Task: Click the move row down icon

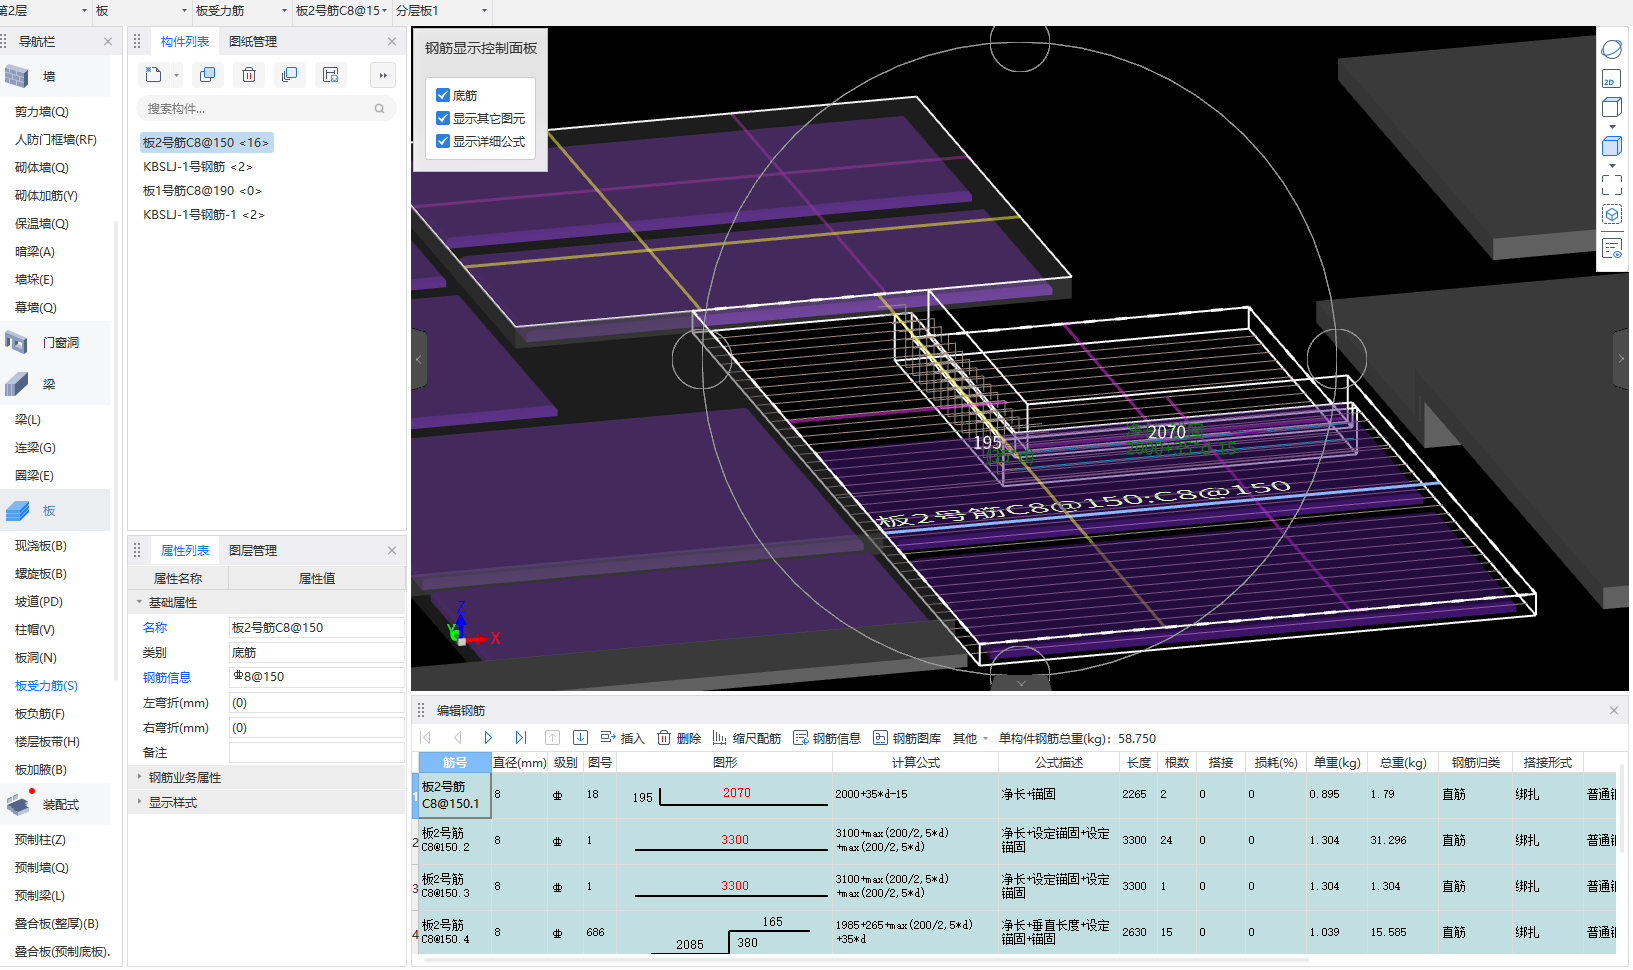Action: 580,738
